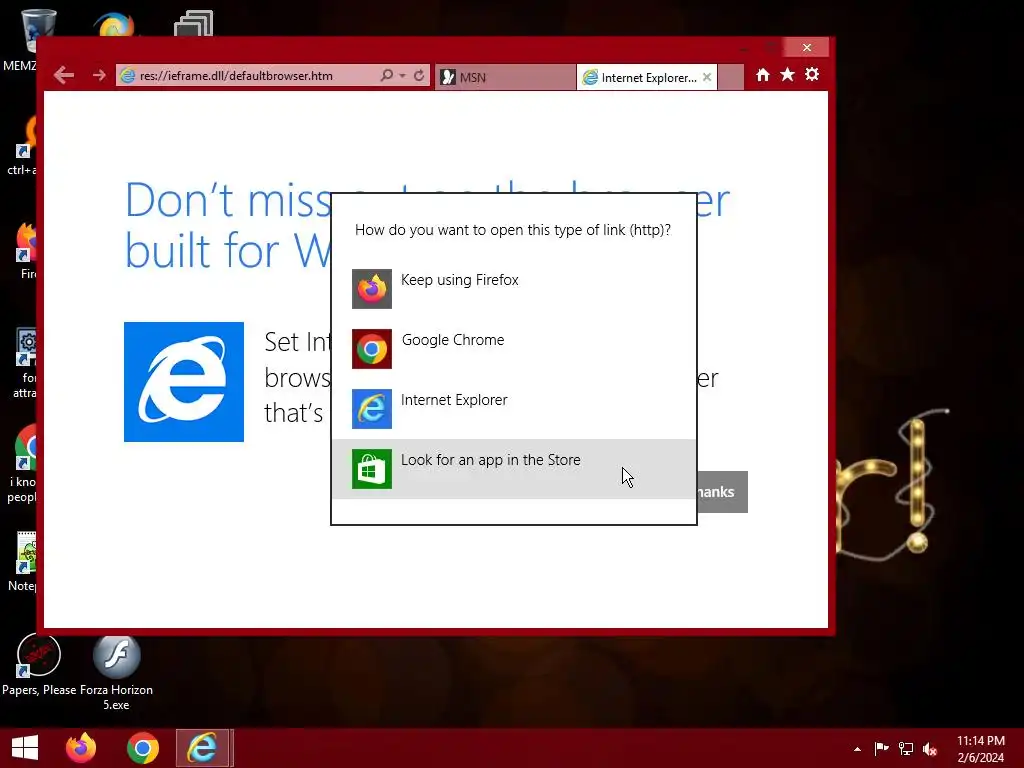Click the green Store icon in the dialog
The image size is (1024, 768).
[372, 469]
